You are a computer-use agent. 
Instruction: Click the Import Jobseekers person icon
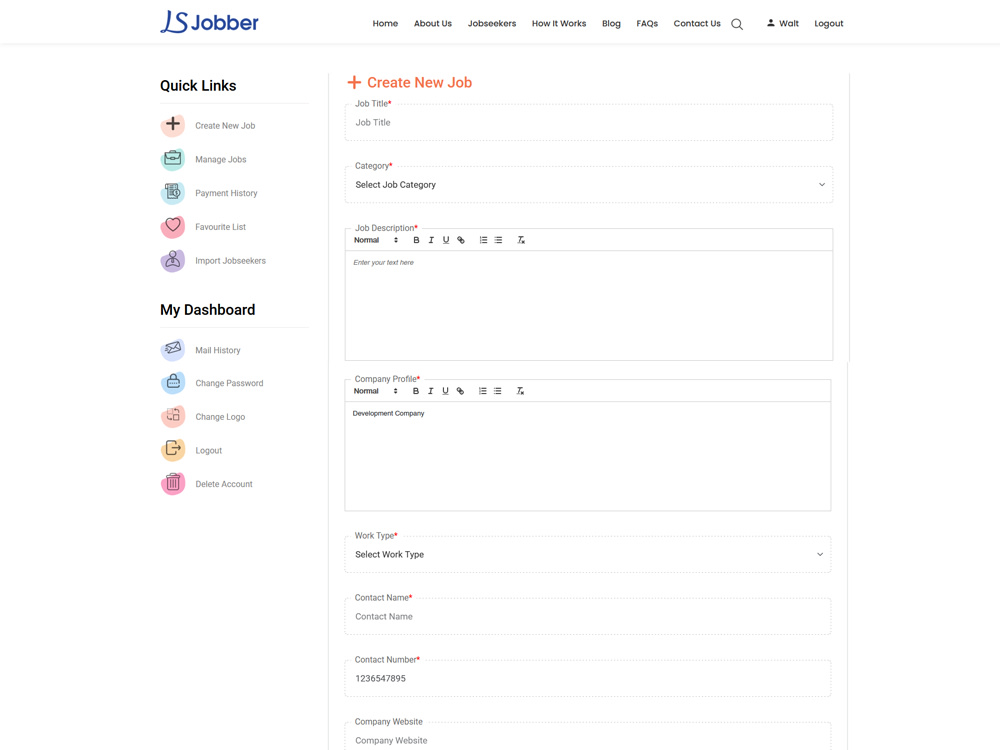pos(173,260)
